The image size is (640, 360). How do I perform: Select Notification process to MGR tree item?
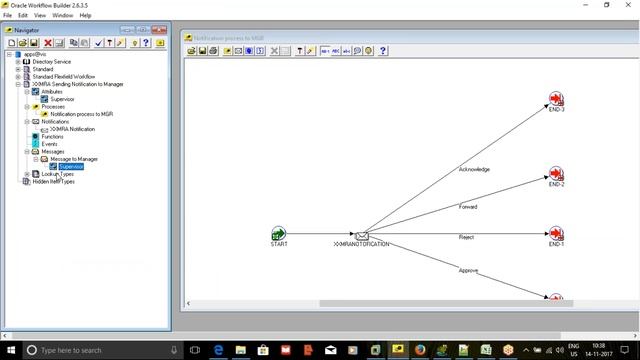(82, 114)
